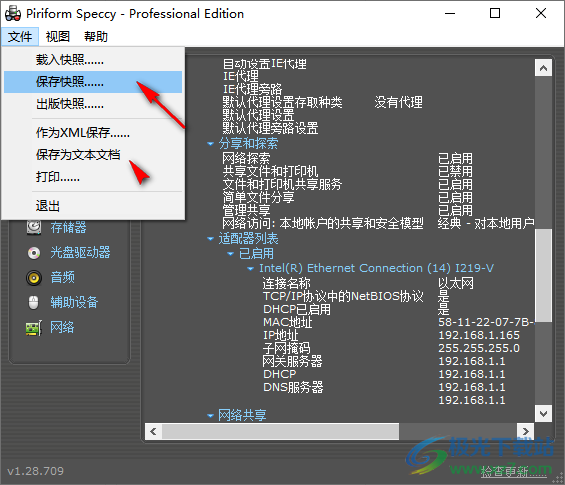Choose 退出 to exit the program
The height and width of the screenshot is (485, 565).
[x=93, y=206]
